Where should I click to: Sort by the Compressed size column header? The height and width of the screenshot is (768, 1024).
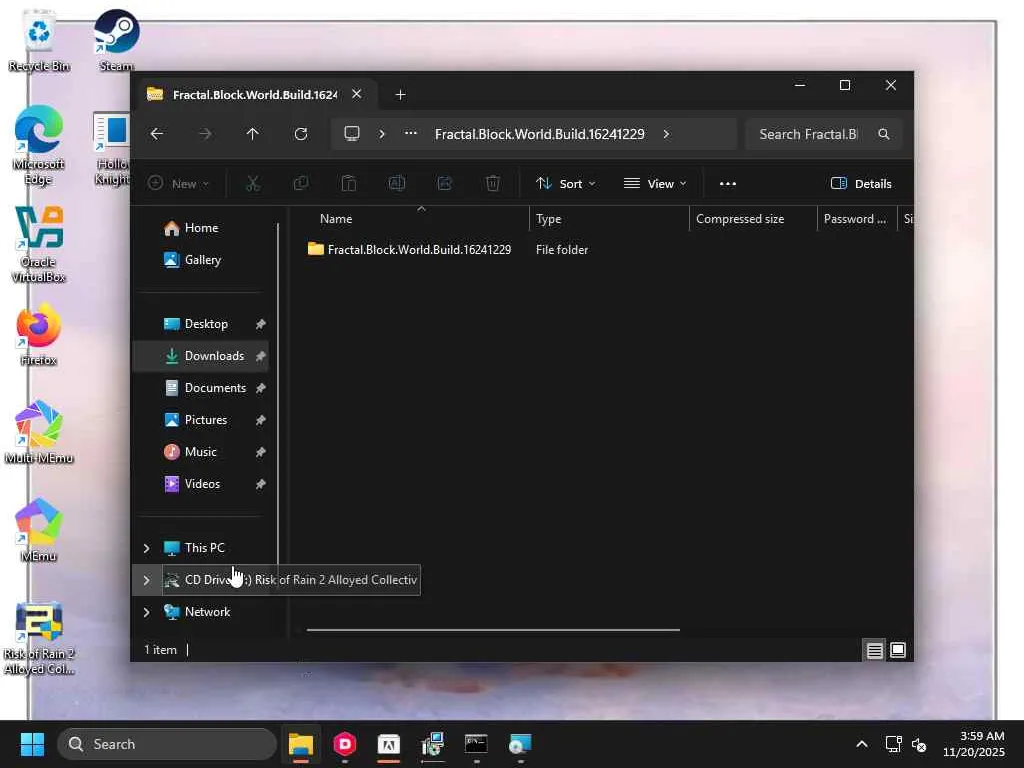click(740, 219)
